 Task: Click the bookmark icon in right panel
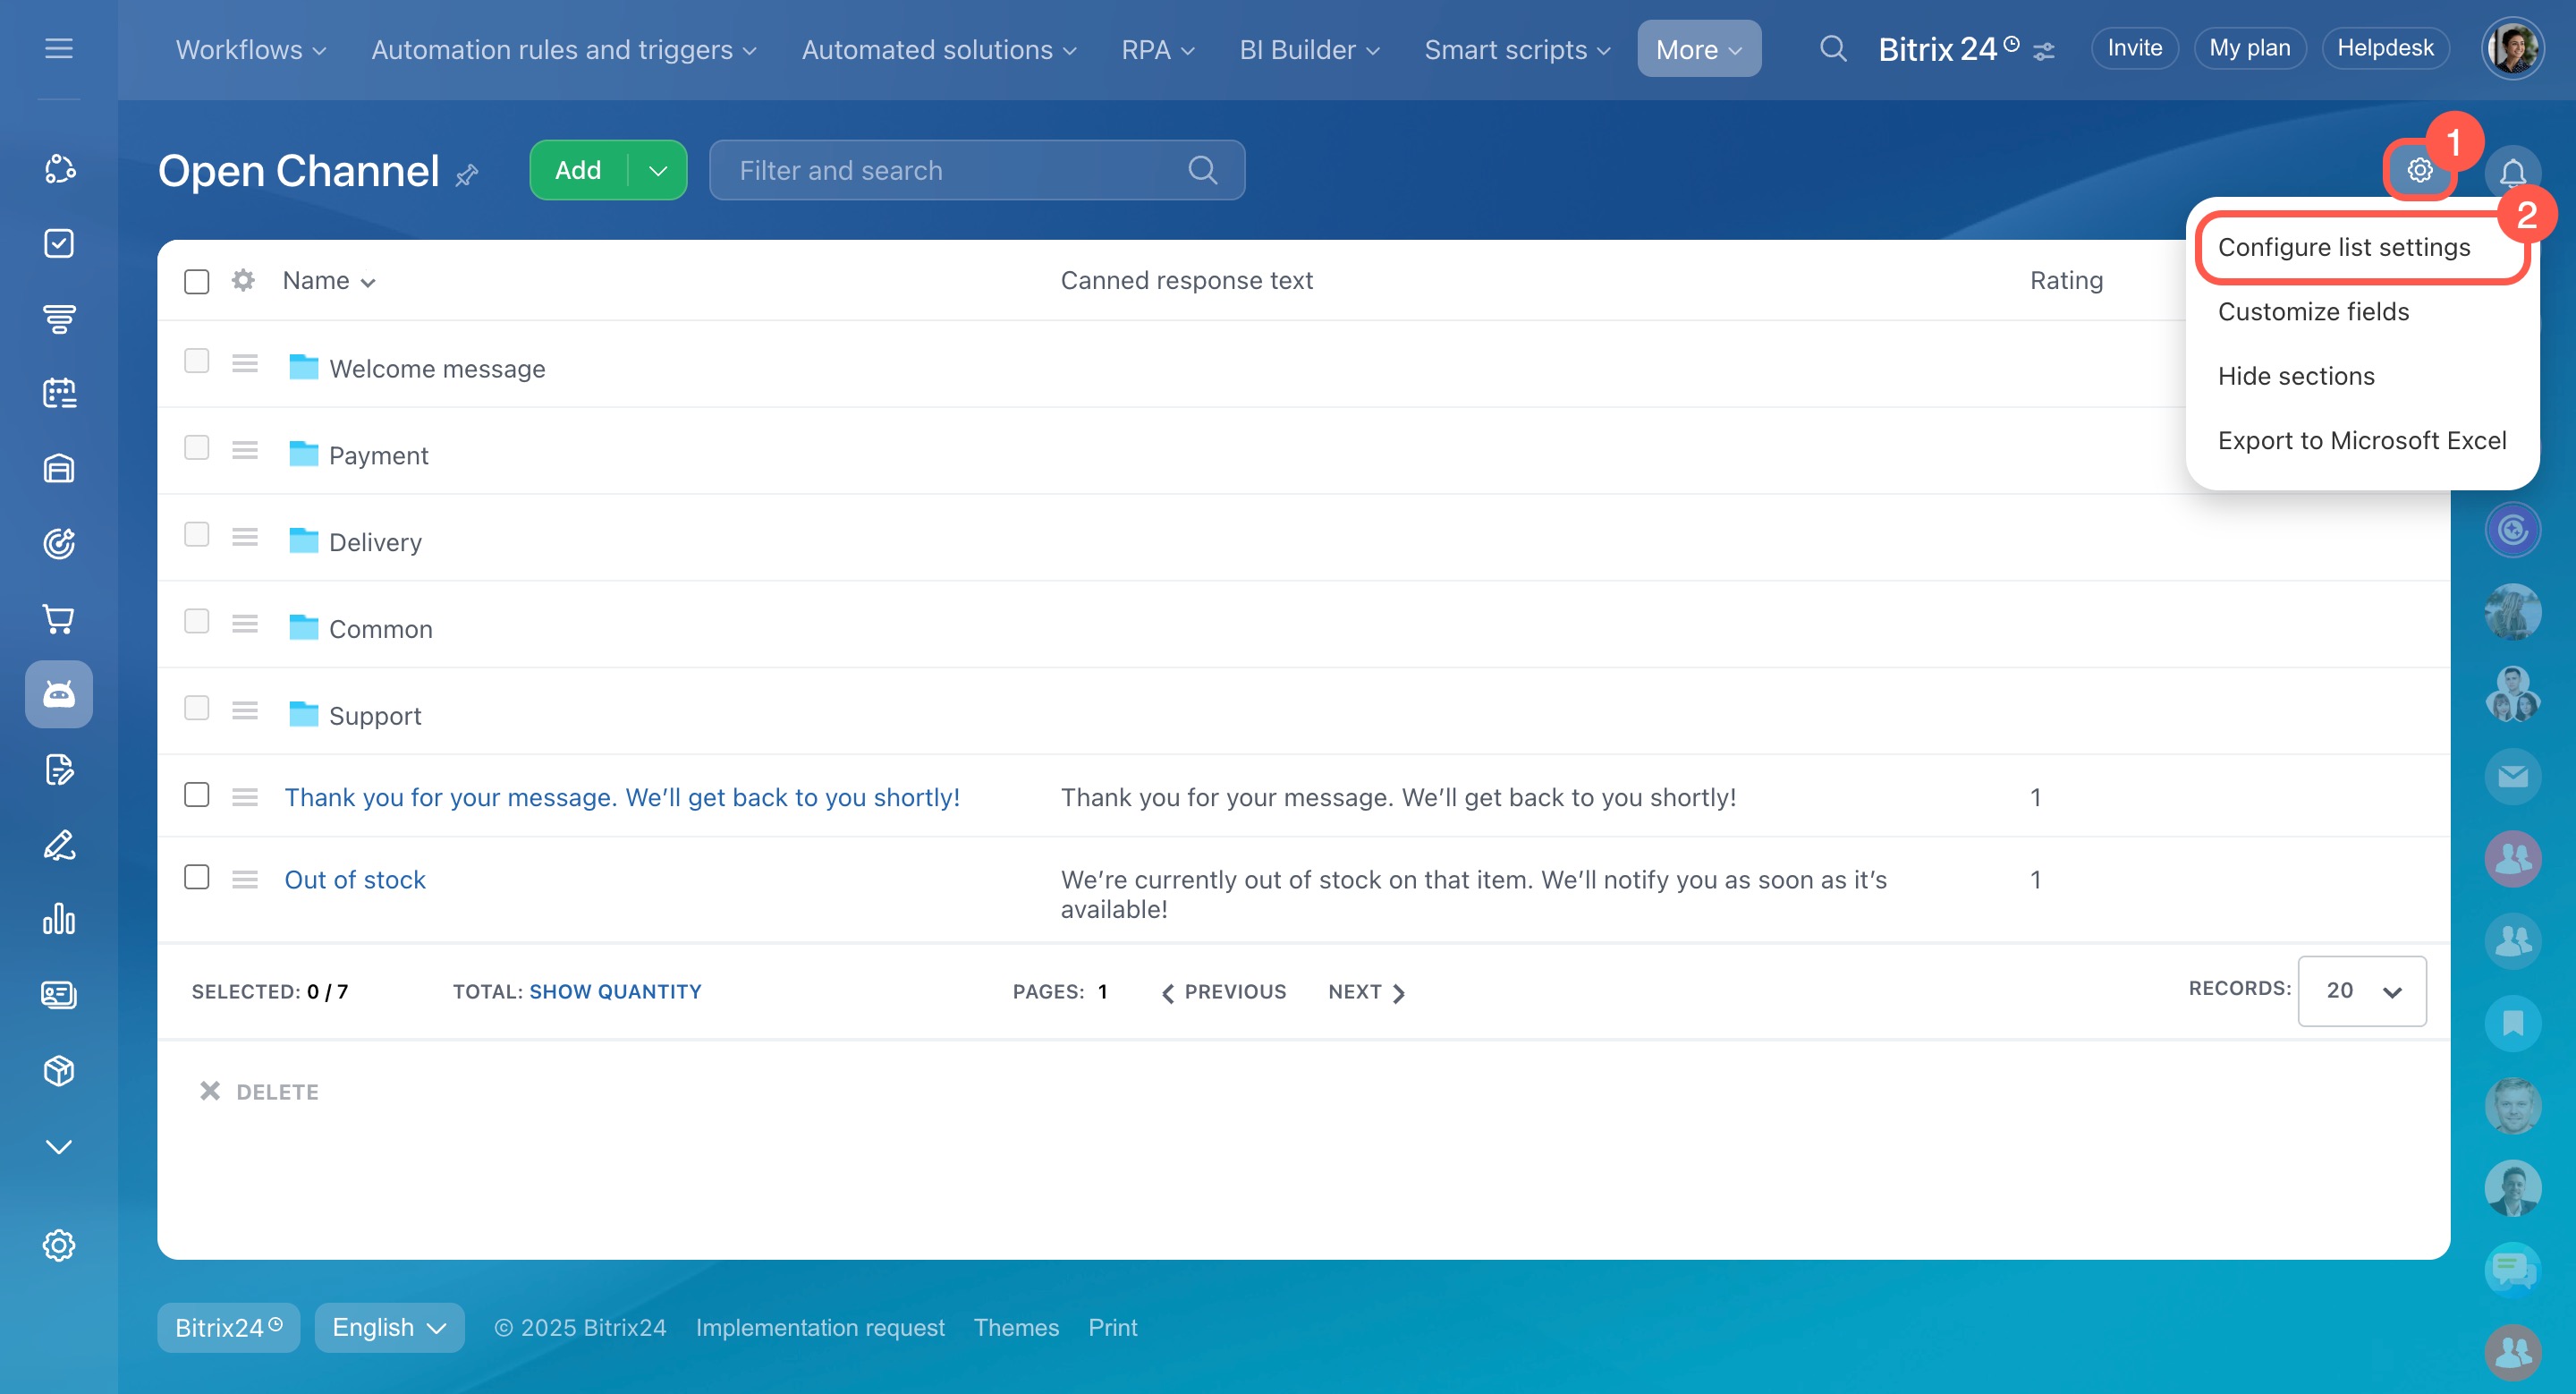(2512, 1023)
